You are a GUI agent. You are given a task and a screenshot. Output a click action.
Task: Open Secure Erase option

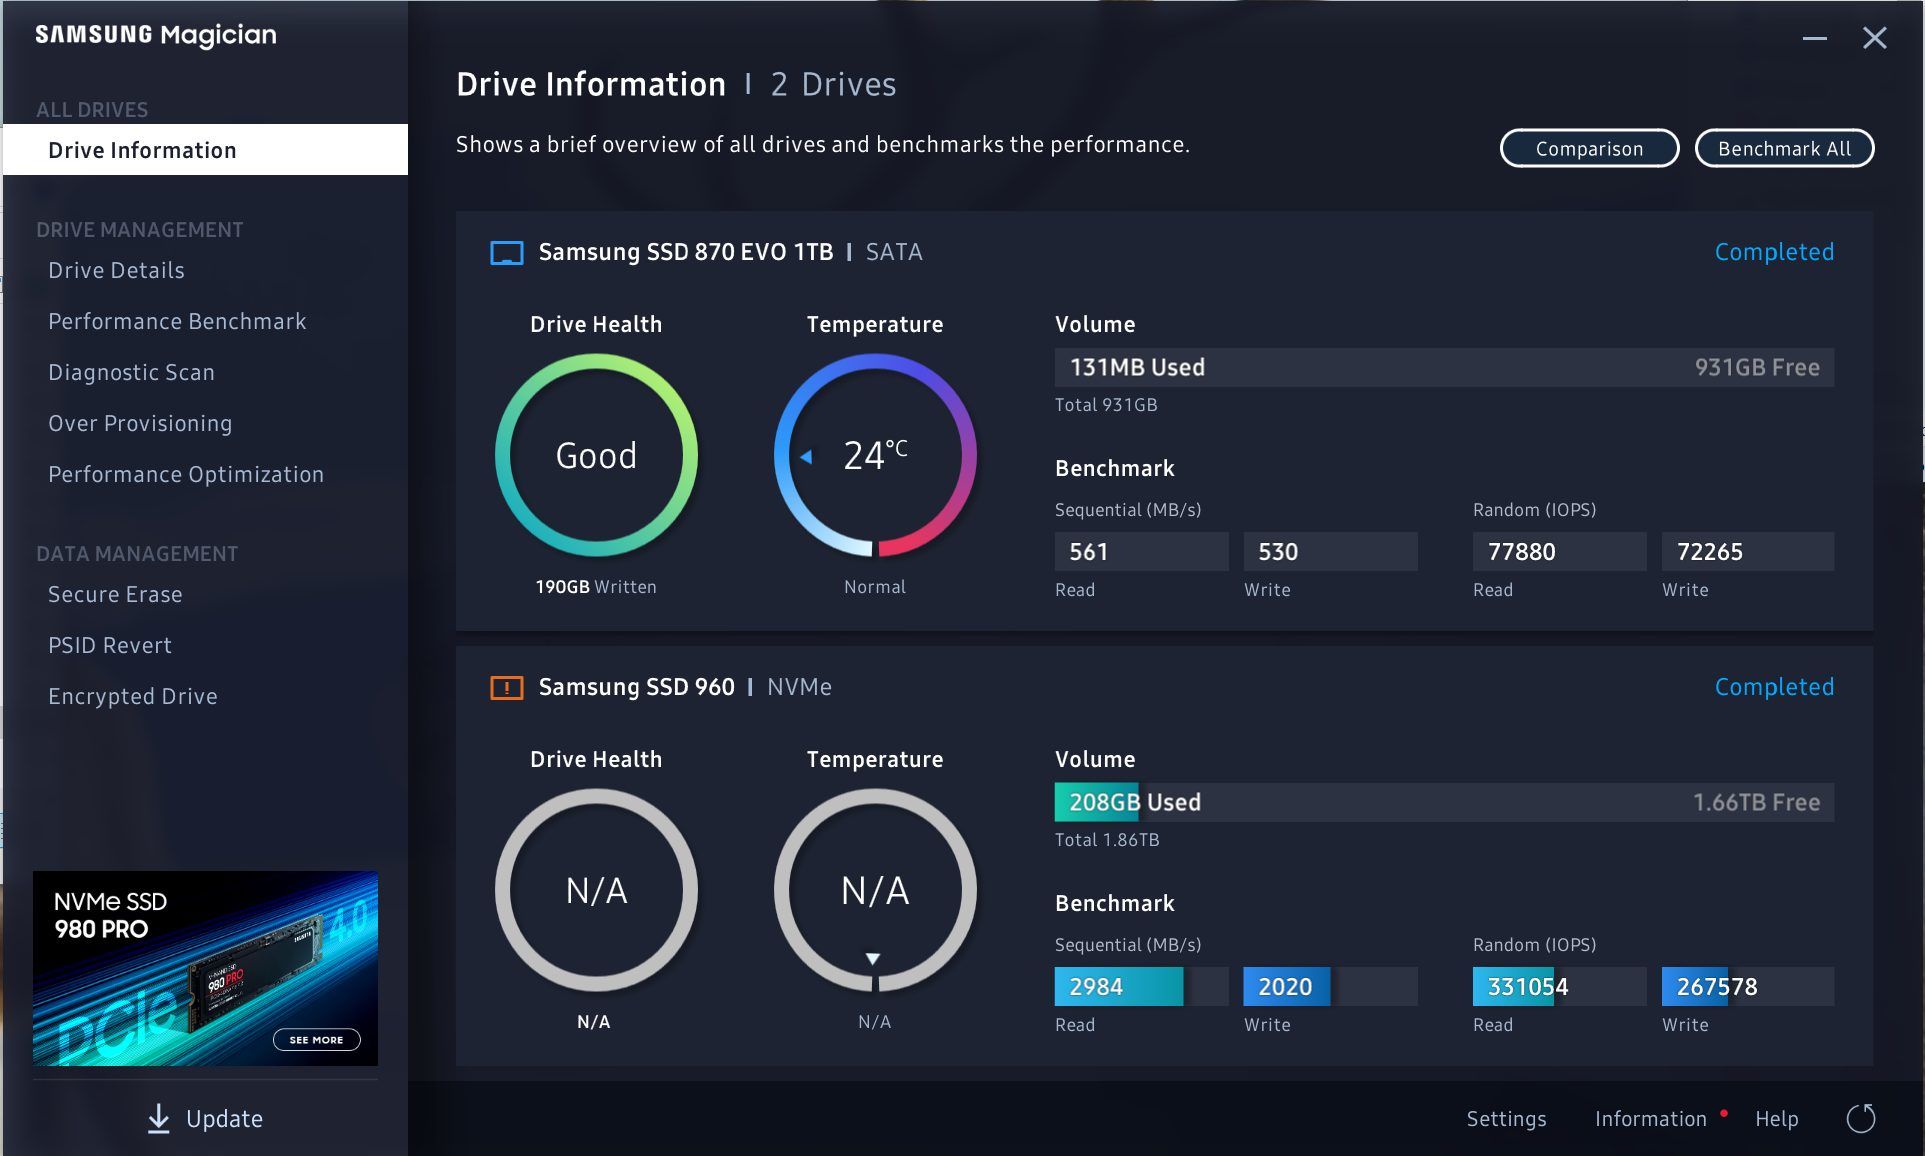(x=115, y=594)
